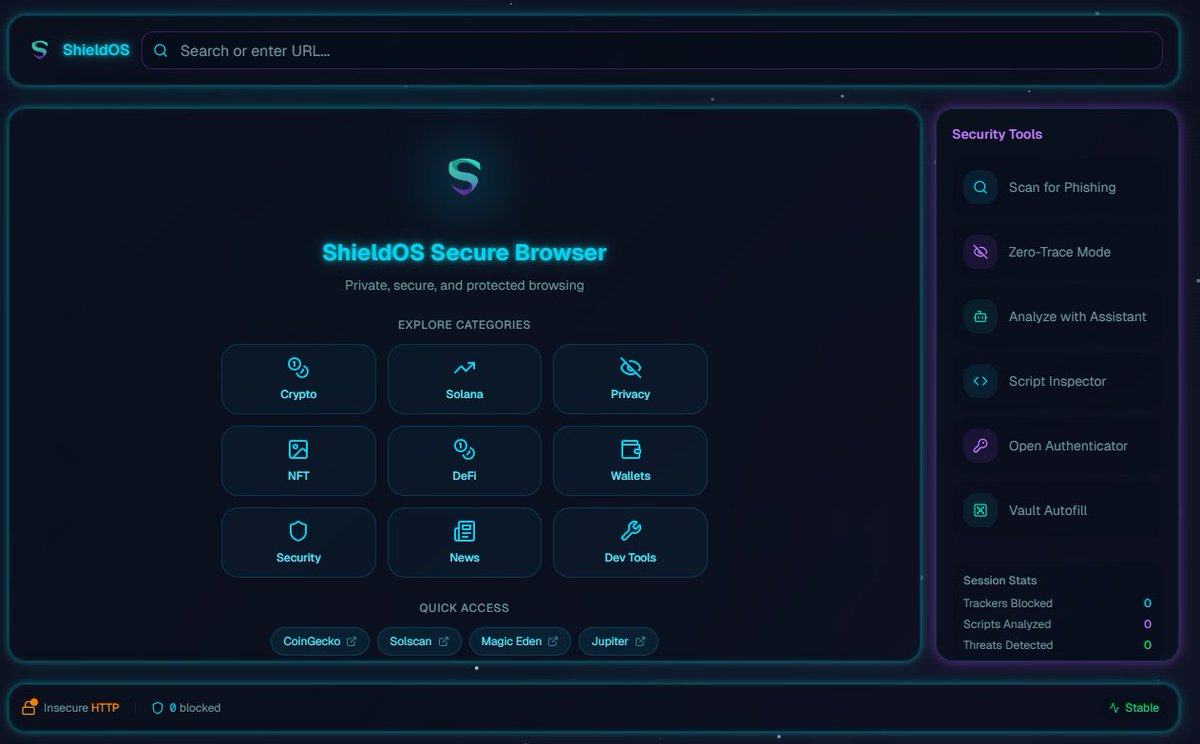
Task: Click the 0 blocked status text
Action: pos(195,708)
